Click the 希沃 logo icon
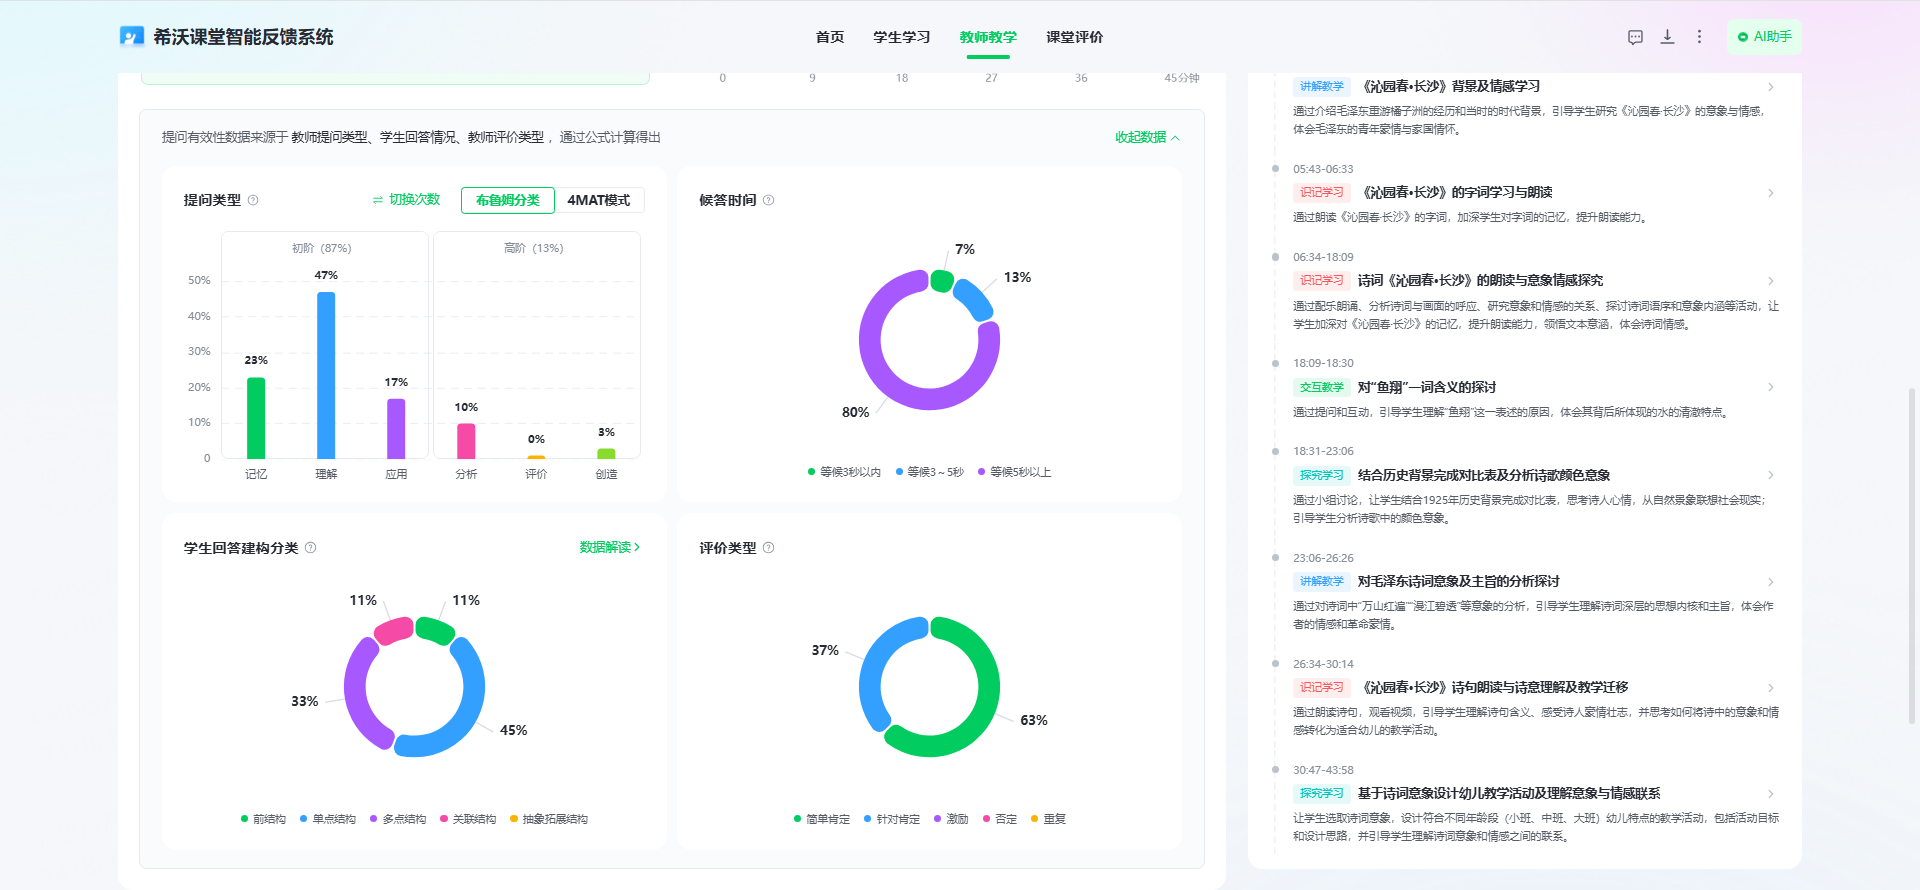Viewport: 1920px width, 890px height. (132, 37)
